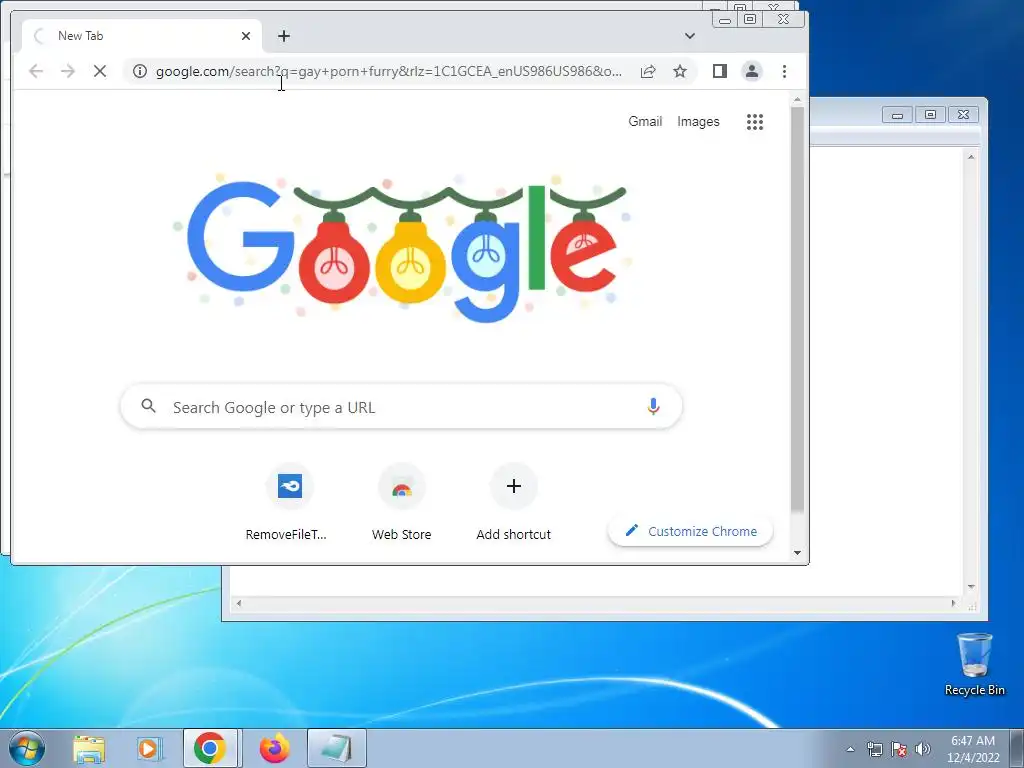Bookmark this tab with the star icon
The height and width of the screenshot is (768, 1024).
pos(680,71)
